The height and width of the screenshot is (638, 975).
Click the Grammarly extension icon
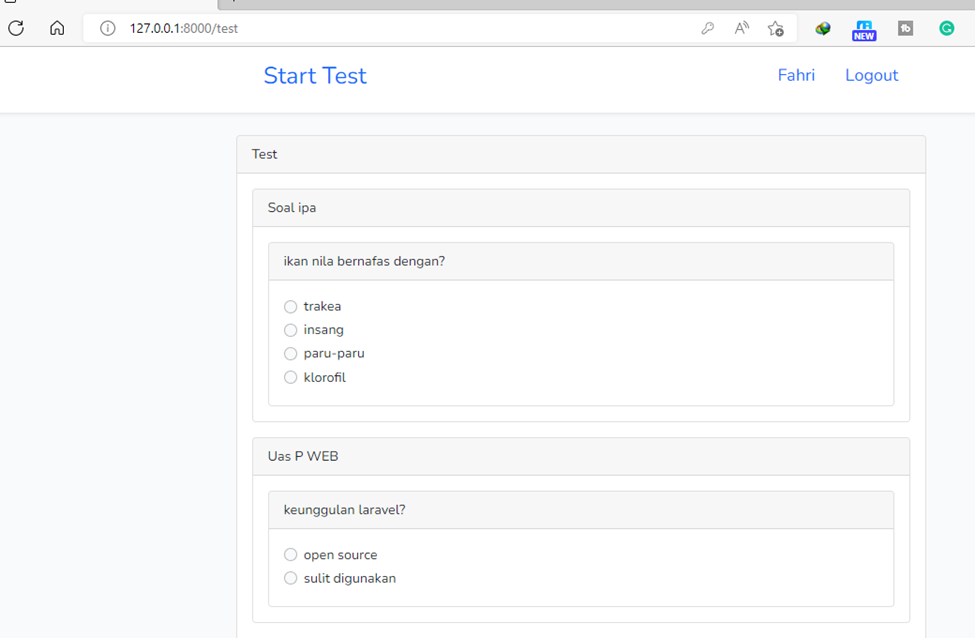(947, 28)
